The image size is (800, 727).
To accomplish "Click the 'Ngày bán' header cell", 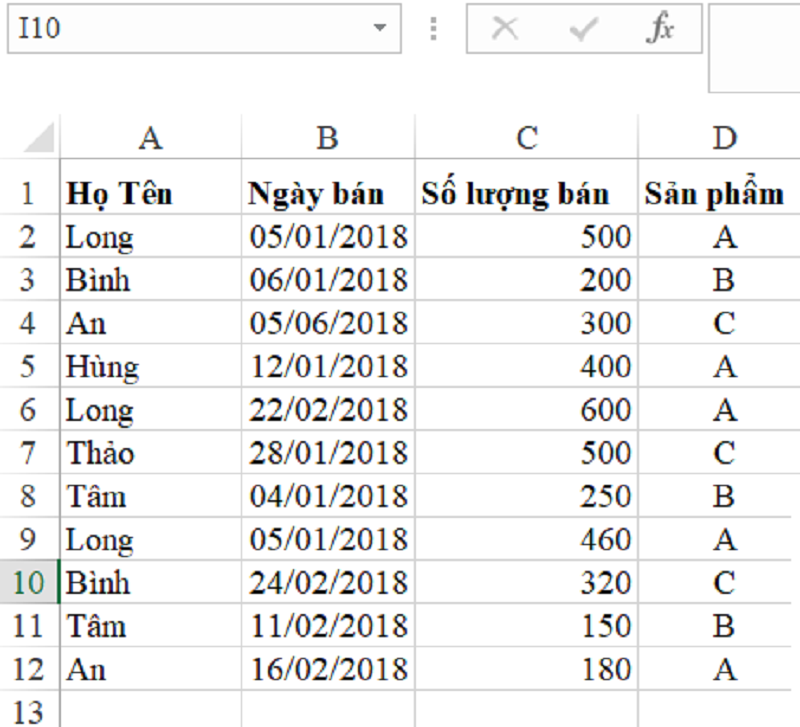I will pyautogui.click(x=330, y=194).
